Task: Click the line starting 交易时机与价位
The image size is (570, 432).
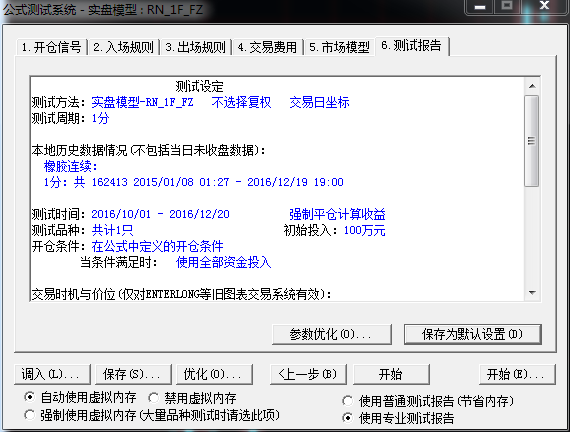Action: [181, 294]
